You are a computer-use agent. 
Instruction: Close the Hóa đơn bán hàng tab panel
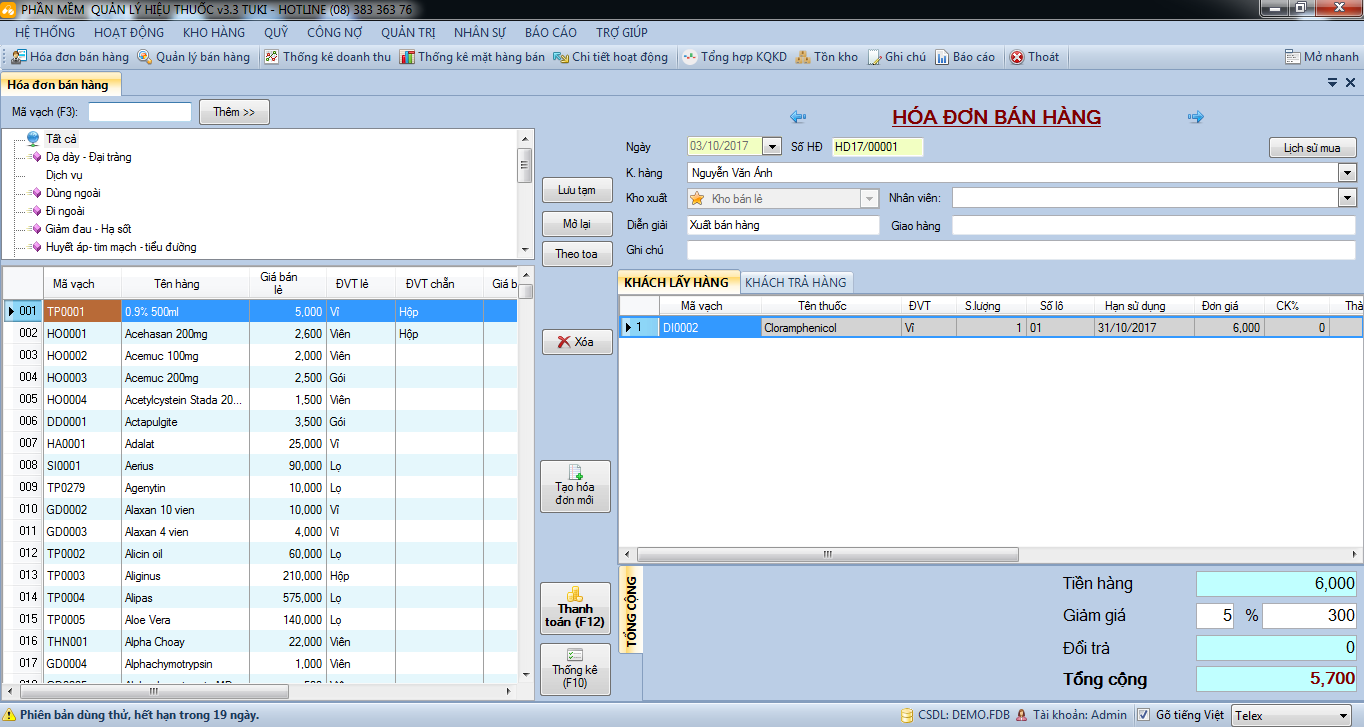coord(1350,83)
